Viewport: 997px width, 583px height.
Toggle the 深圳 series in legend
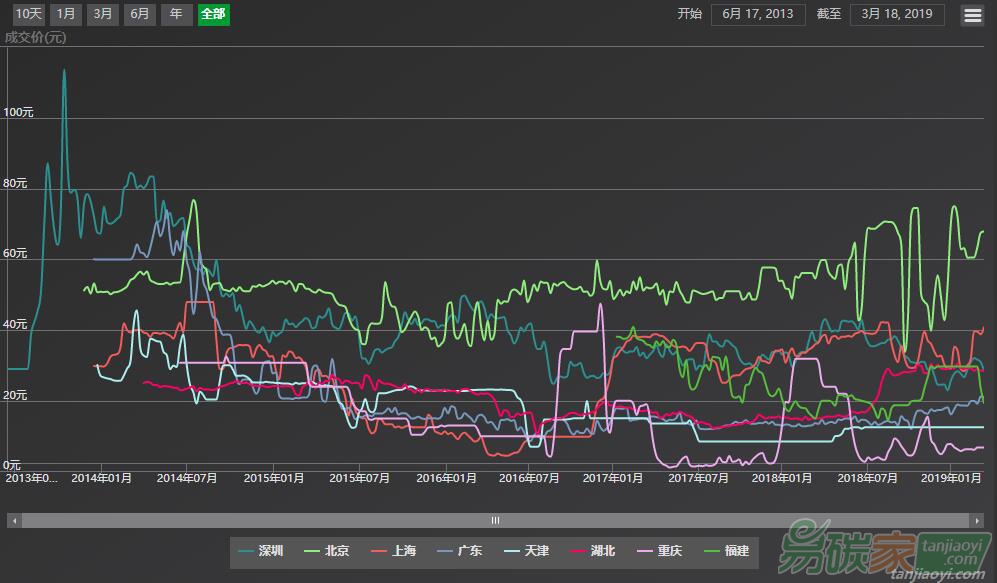[x=262, y=550]
